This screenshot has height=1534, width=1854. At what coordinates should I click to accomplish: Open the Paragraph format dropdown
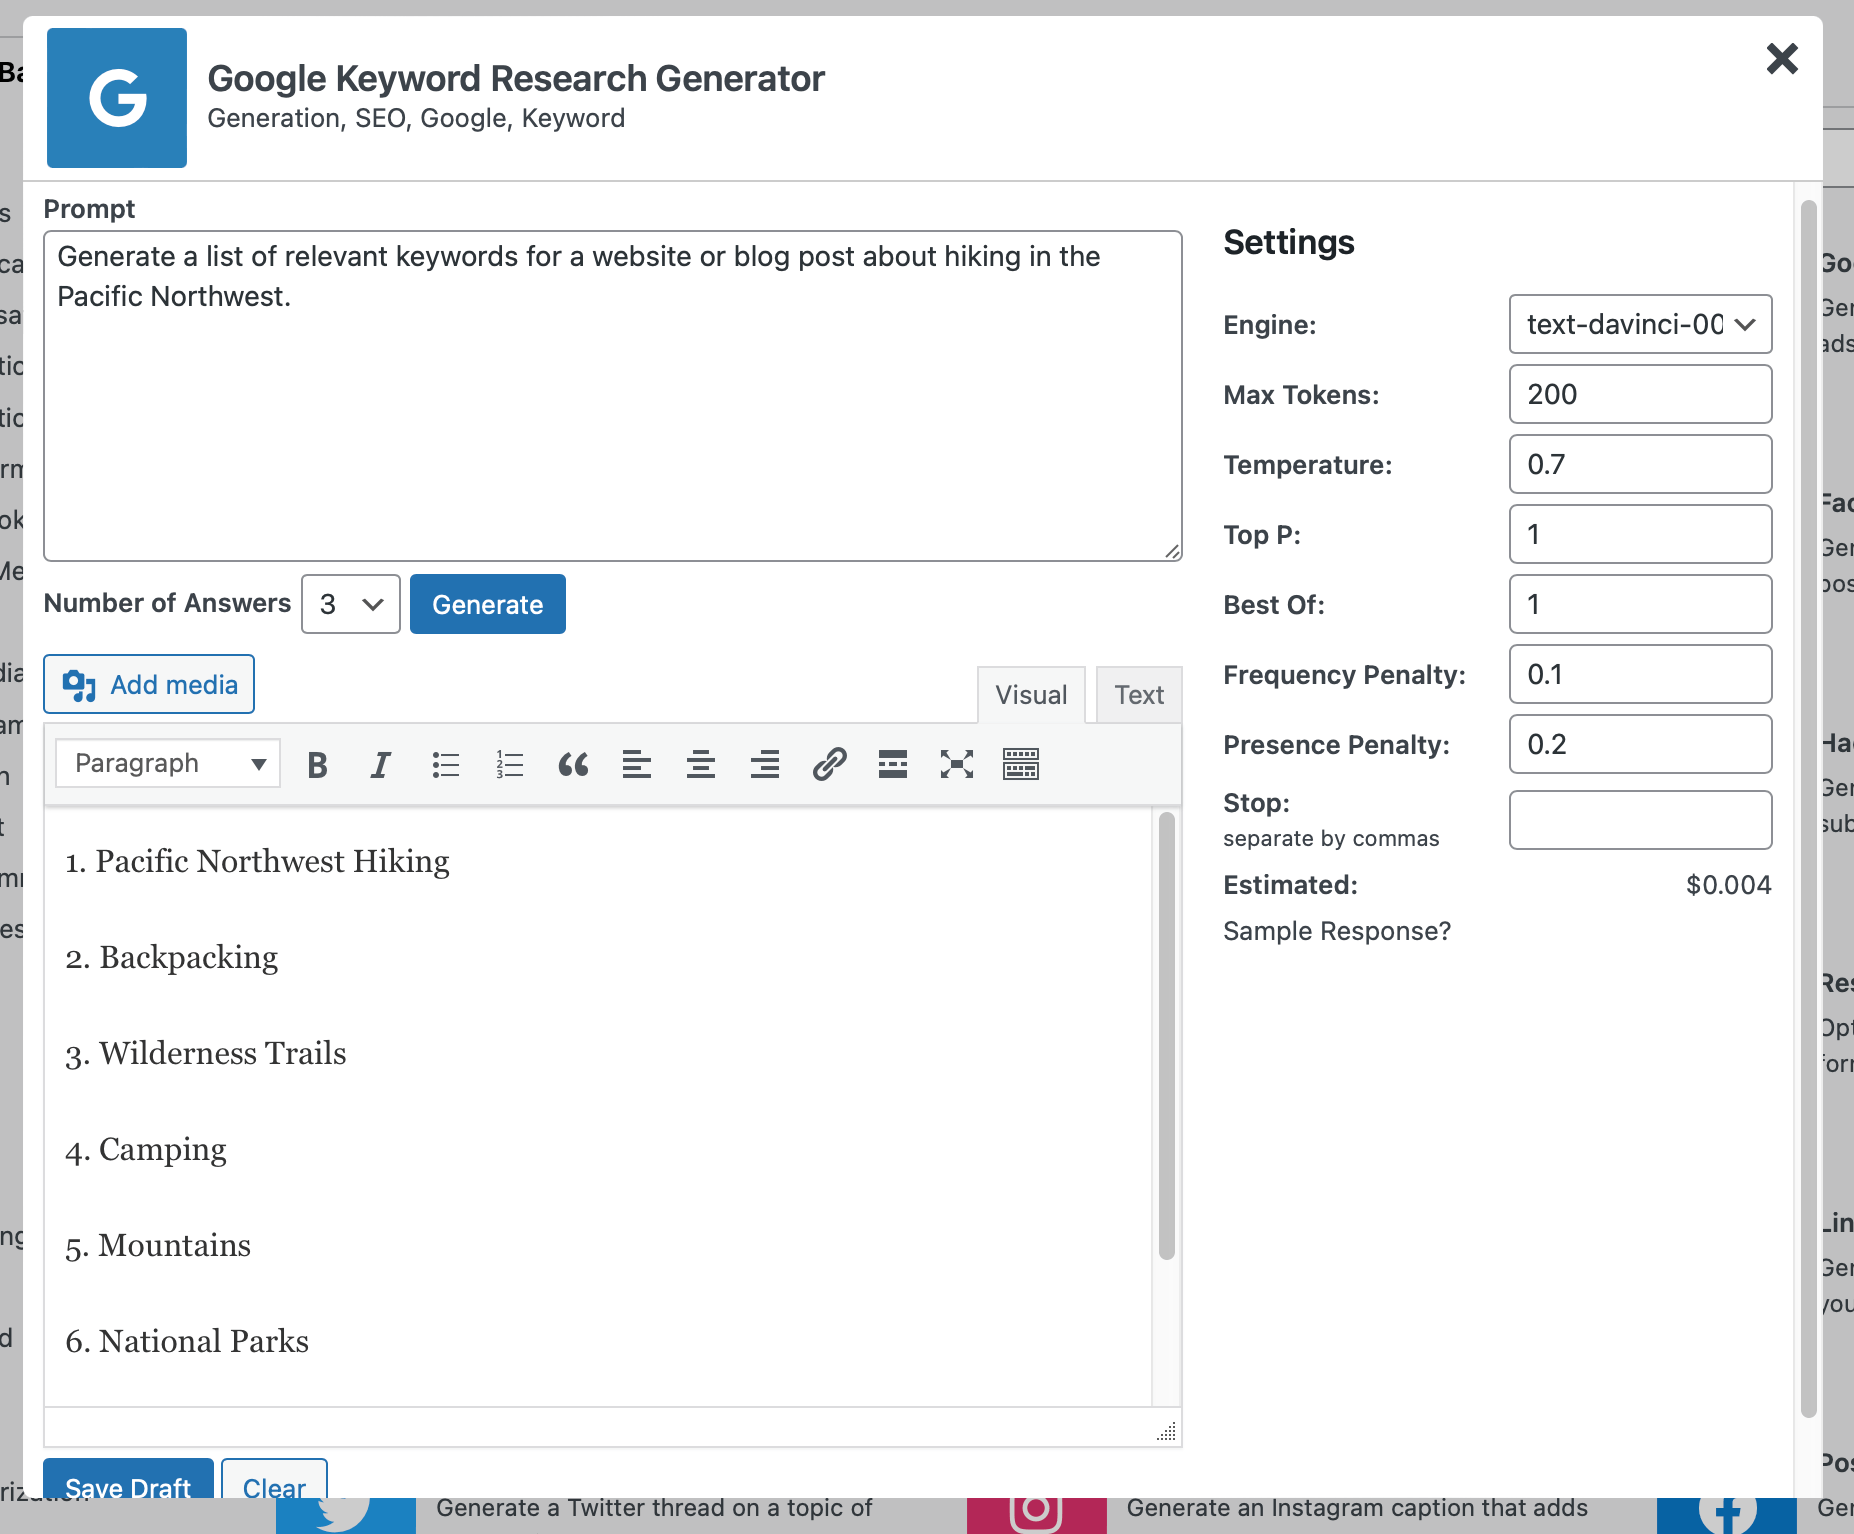click(x=168, y=764)
